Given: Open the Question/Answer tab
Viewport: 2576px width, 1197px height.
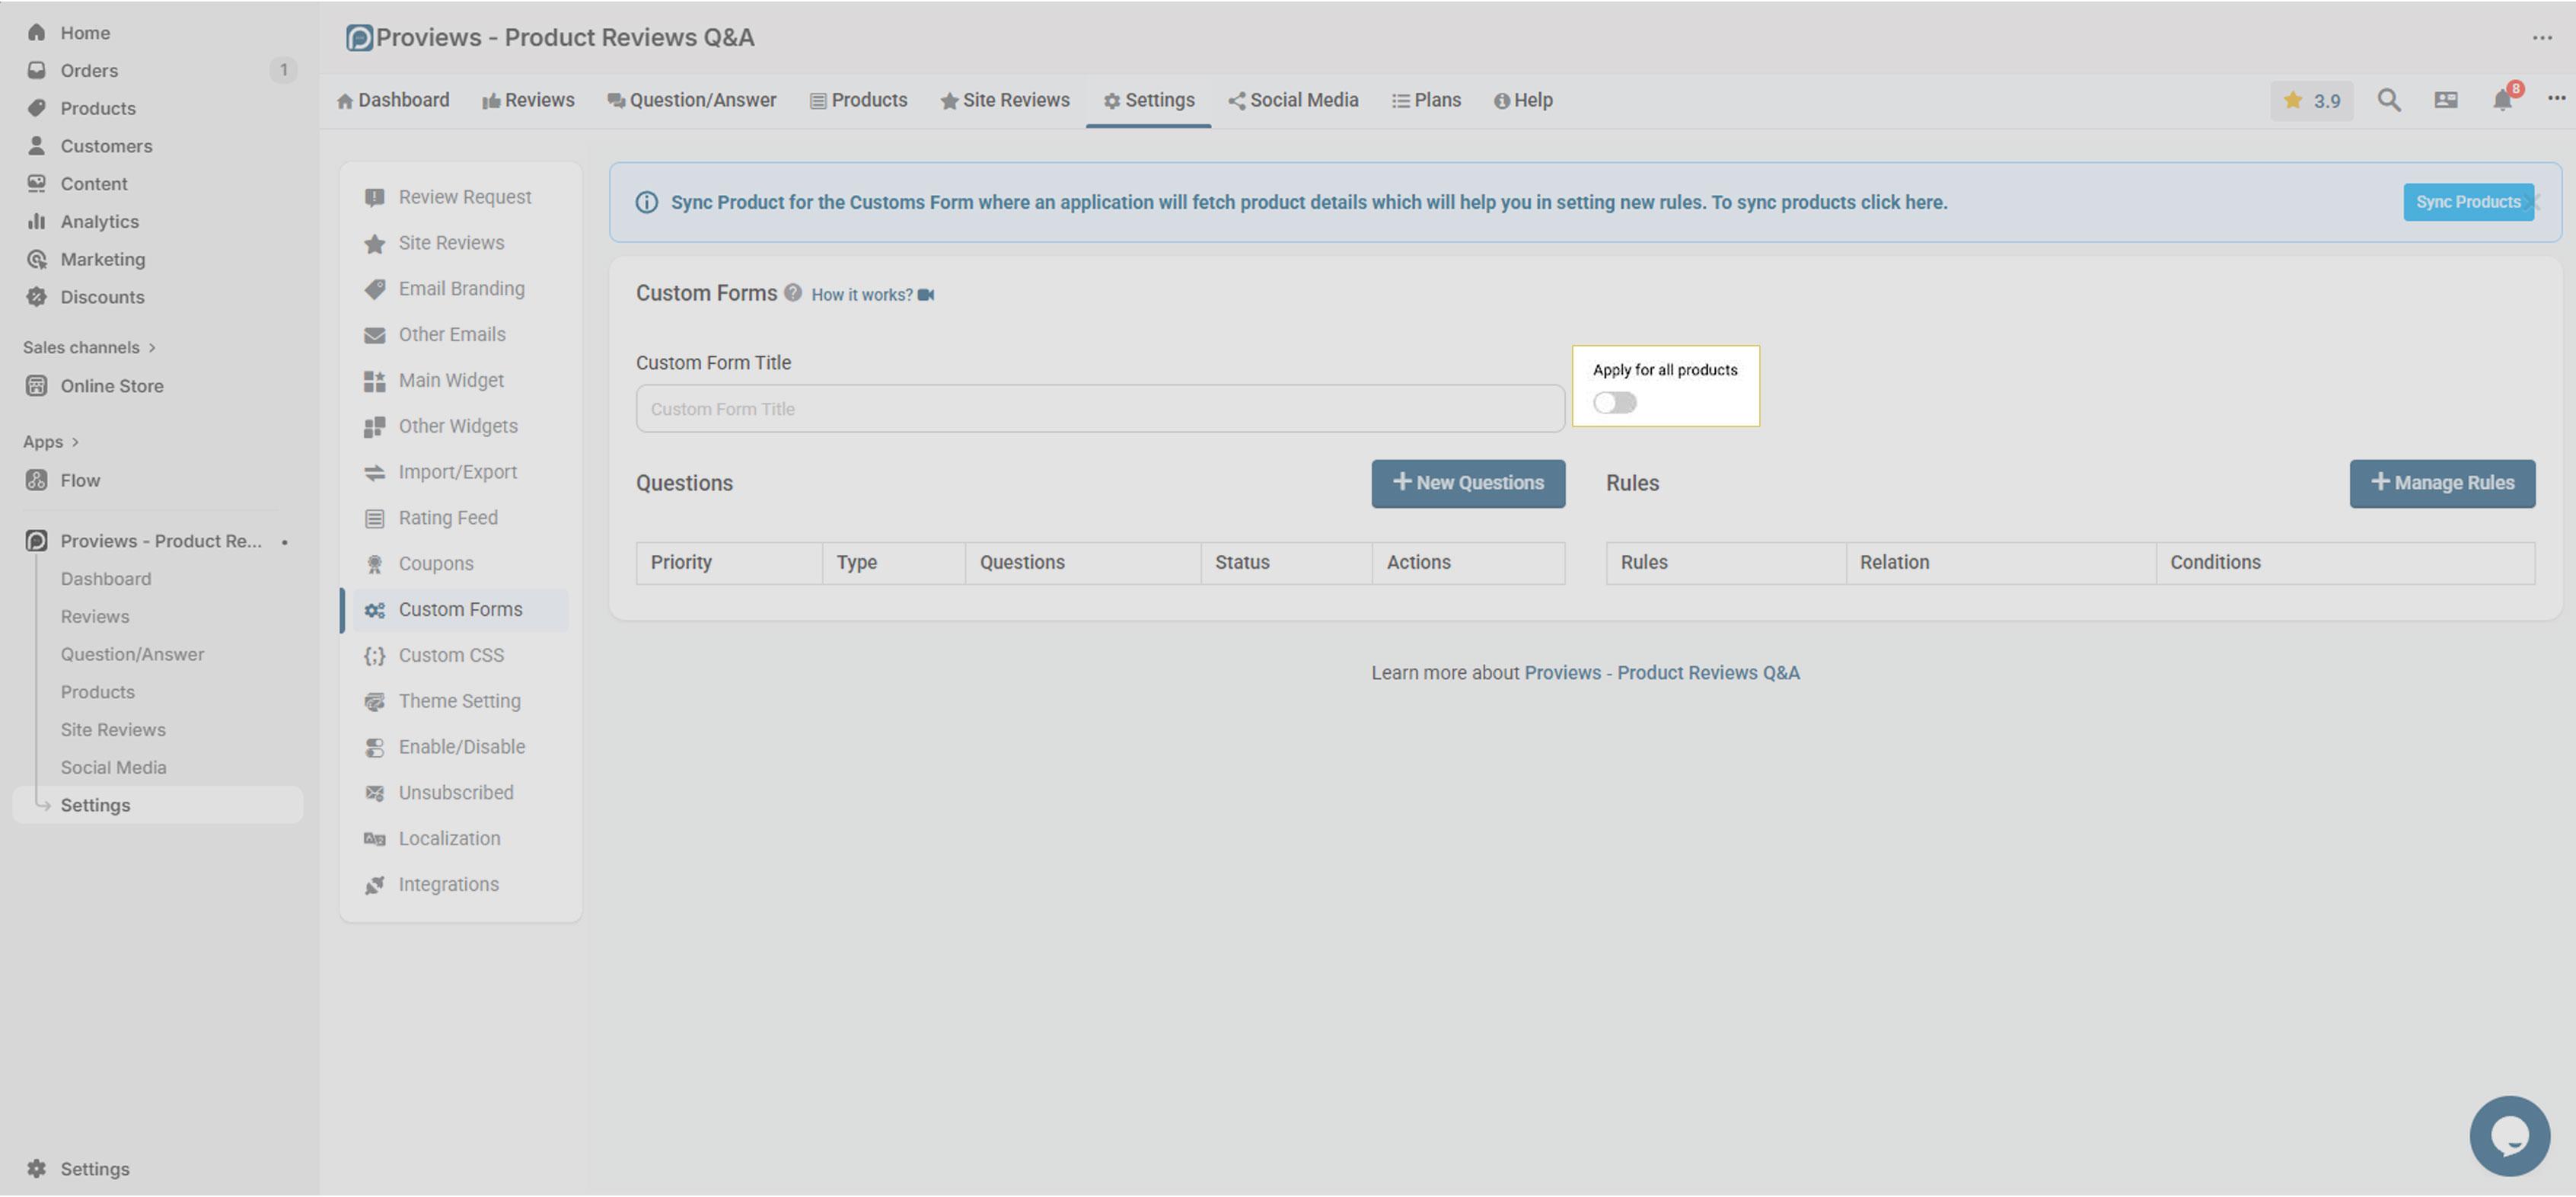Looking at the screenshot, I should (691, 100).
